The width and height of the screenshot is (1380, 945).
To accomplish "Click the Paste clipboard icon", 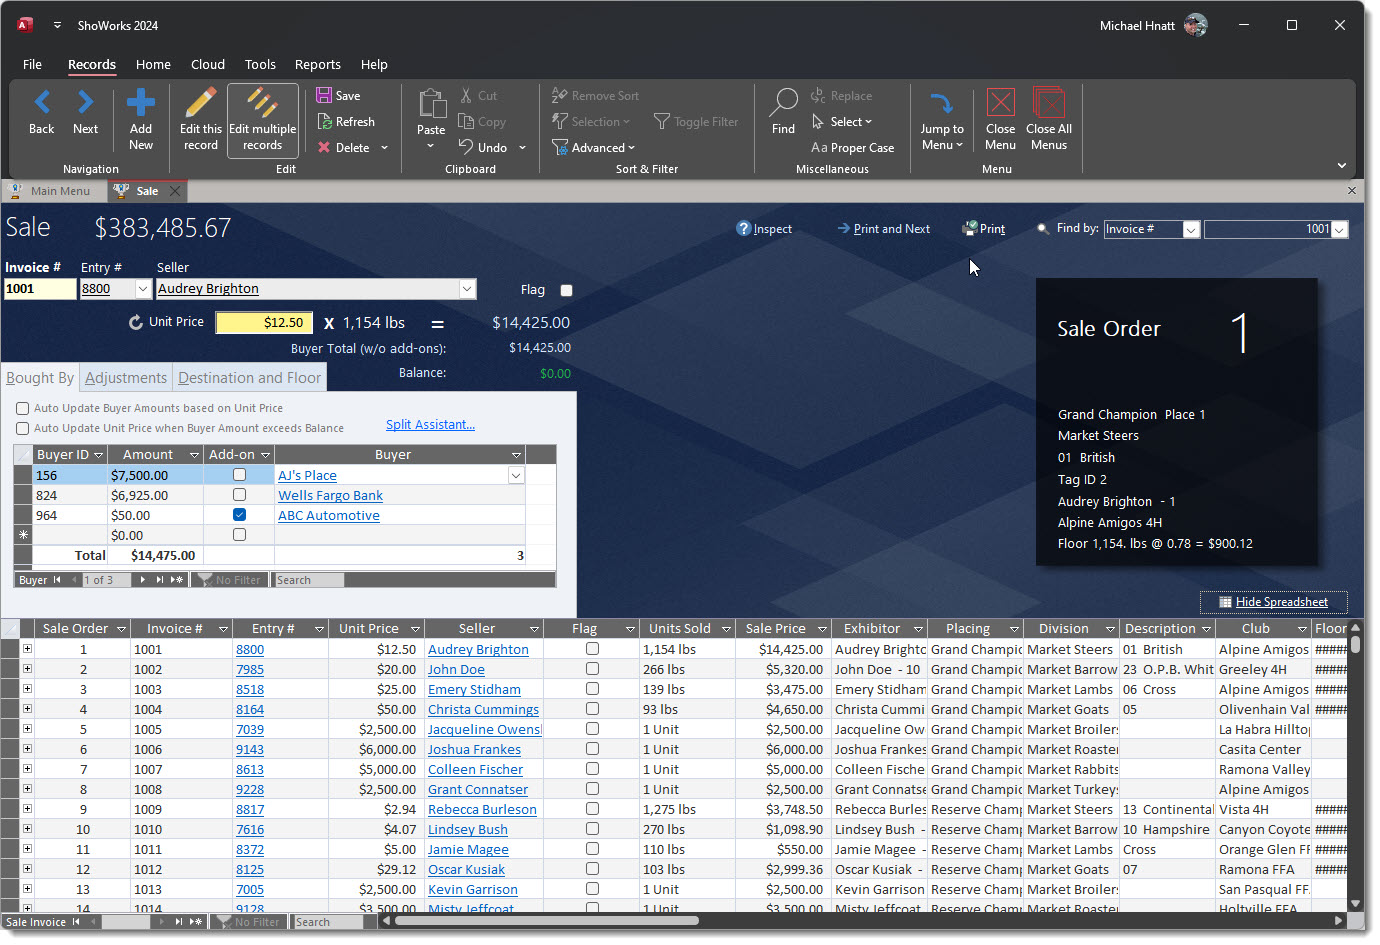I will coord(431,102).
